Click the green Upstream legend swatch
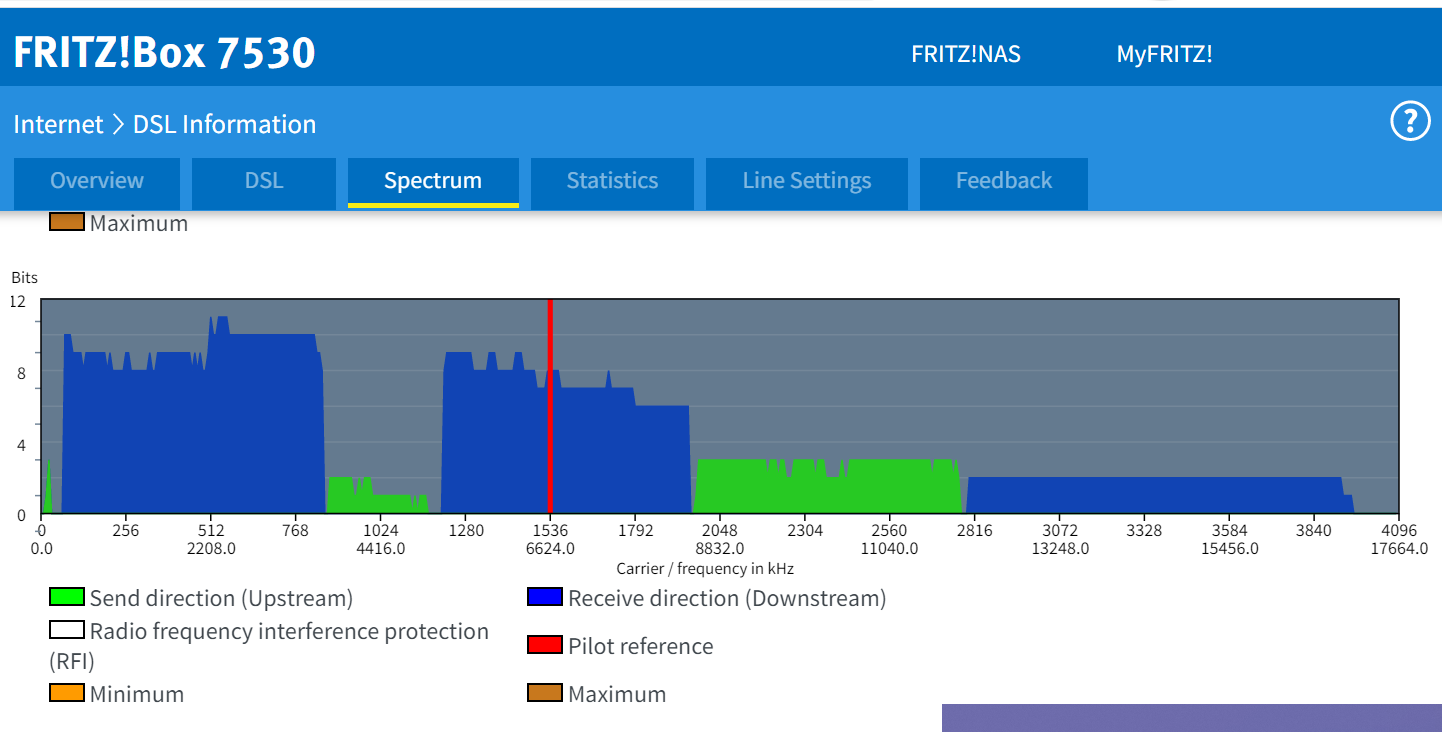The image size is (1442, 732). 67,598
